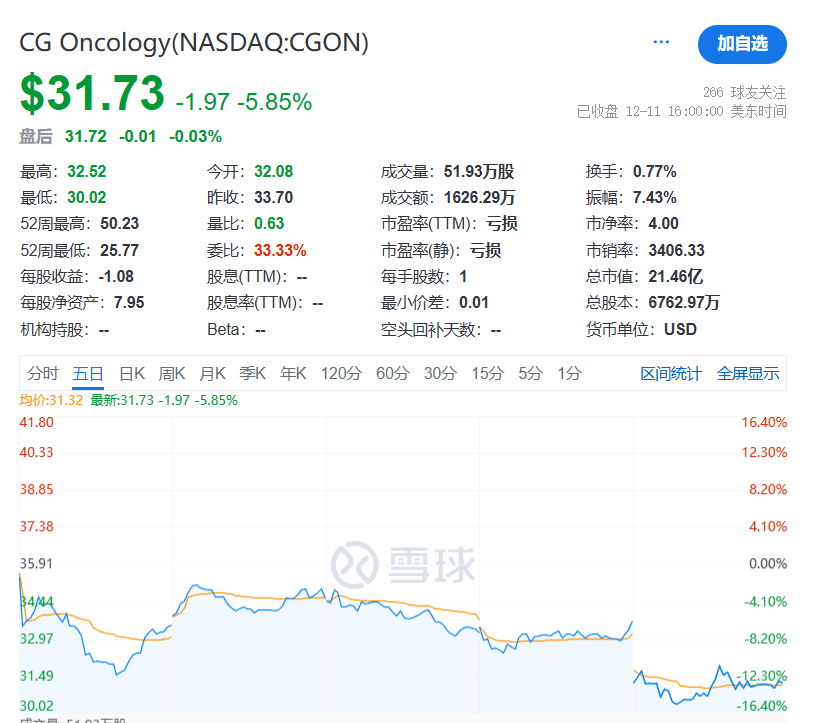Click the 37.38 price axis label

36,526
